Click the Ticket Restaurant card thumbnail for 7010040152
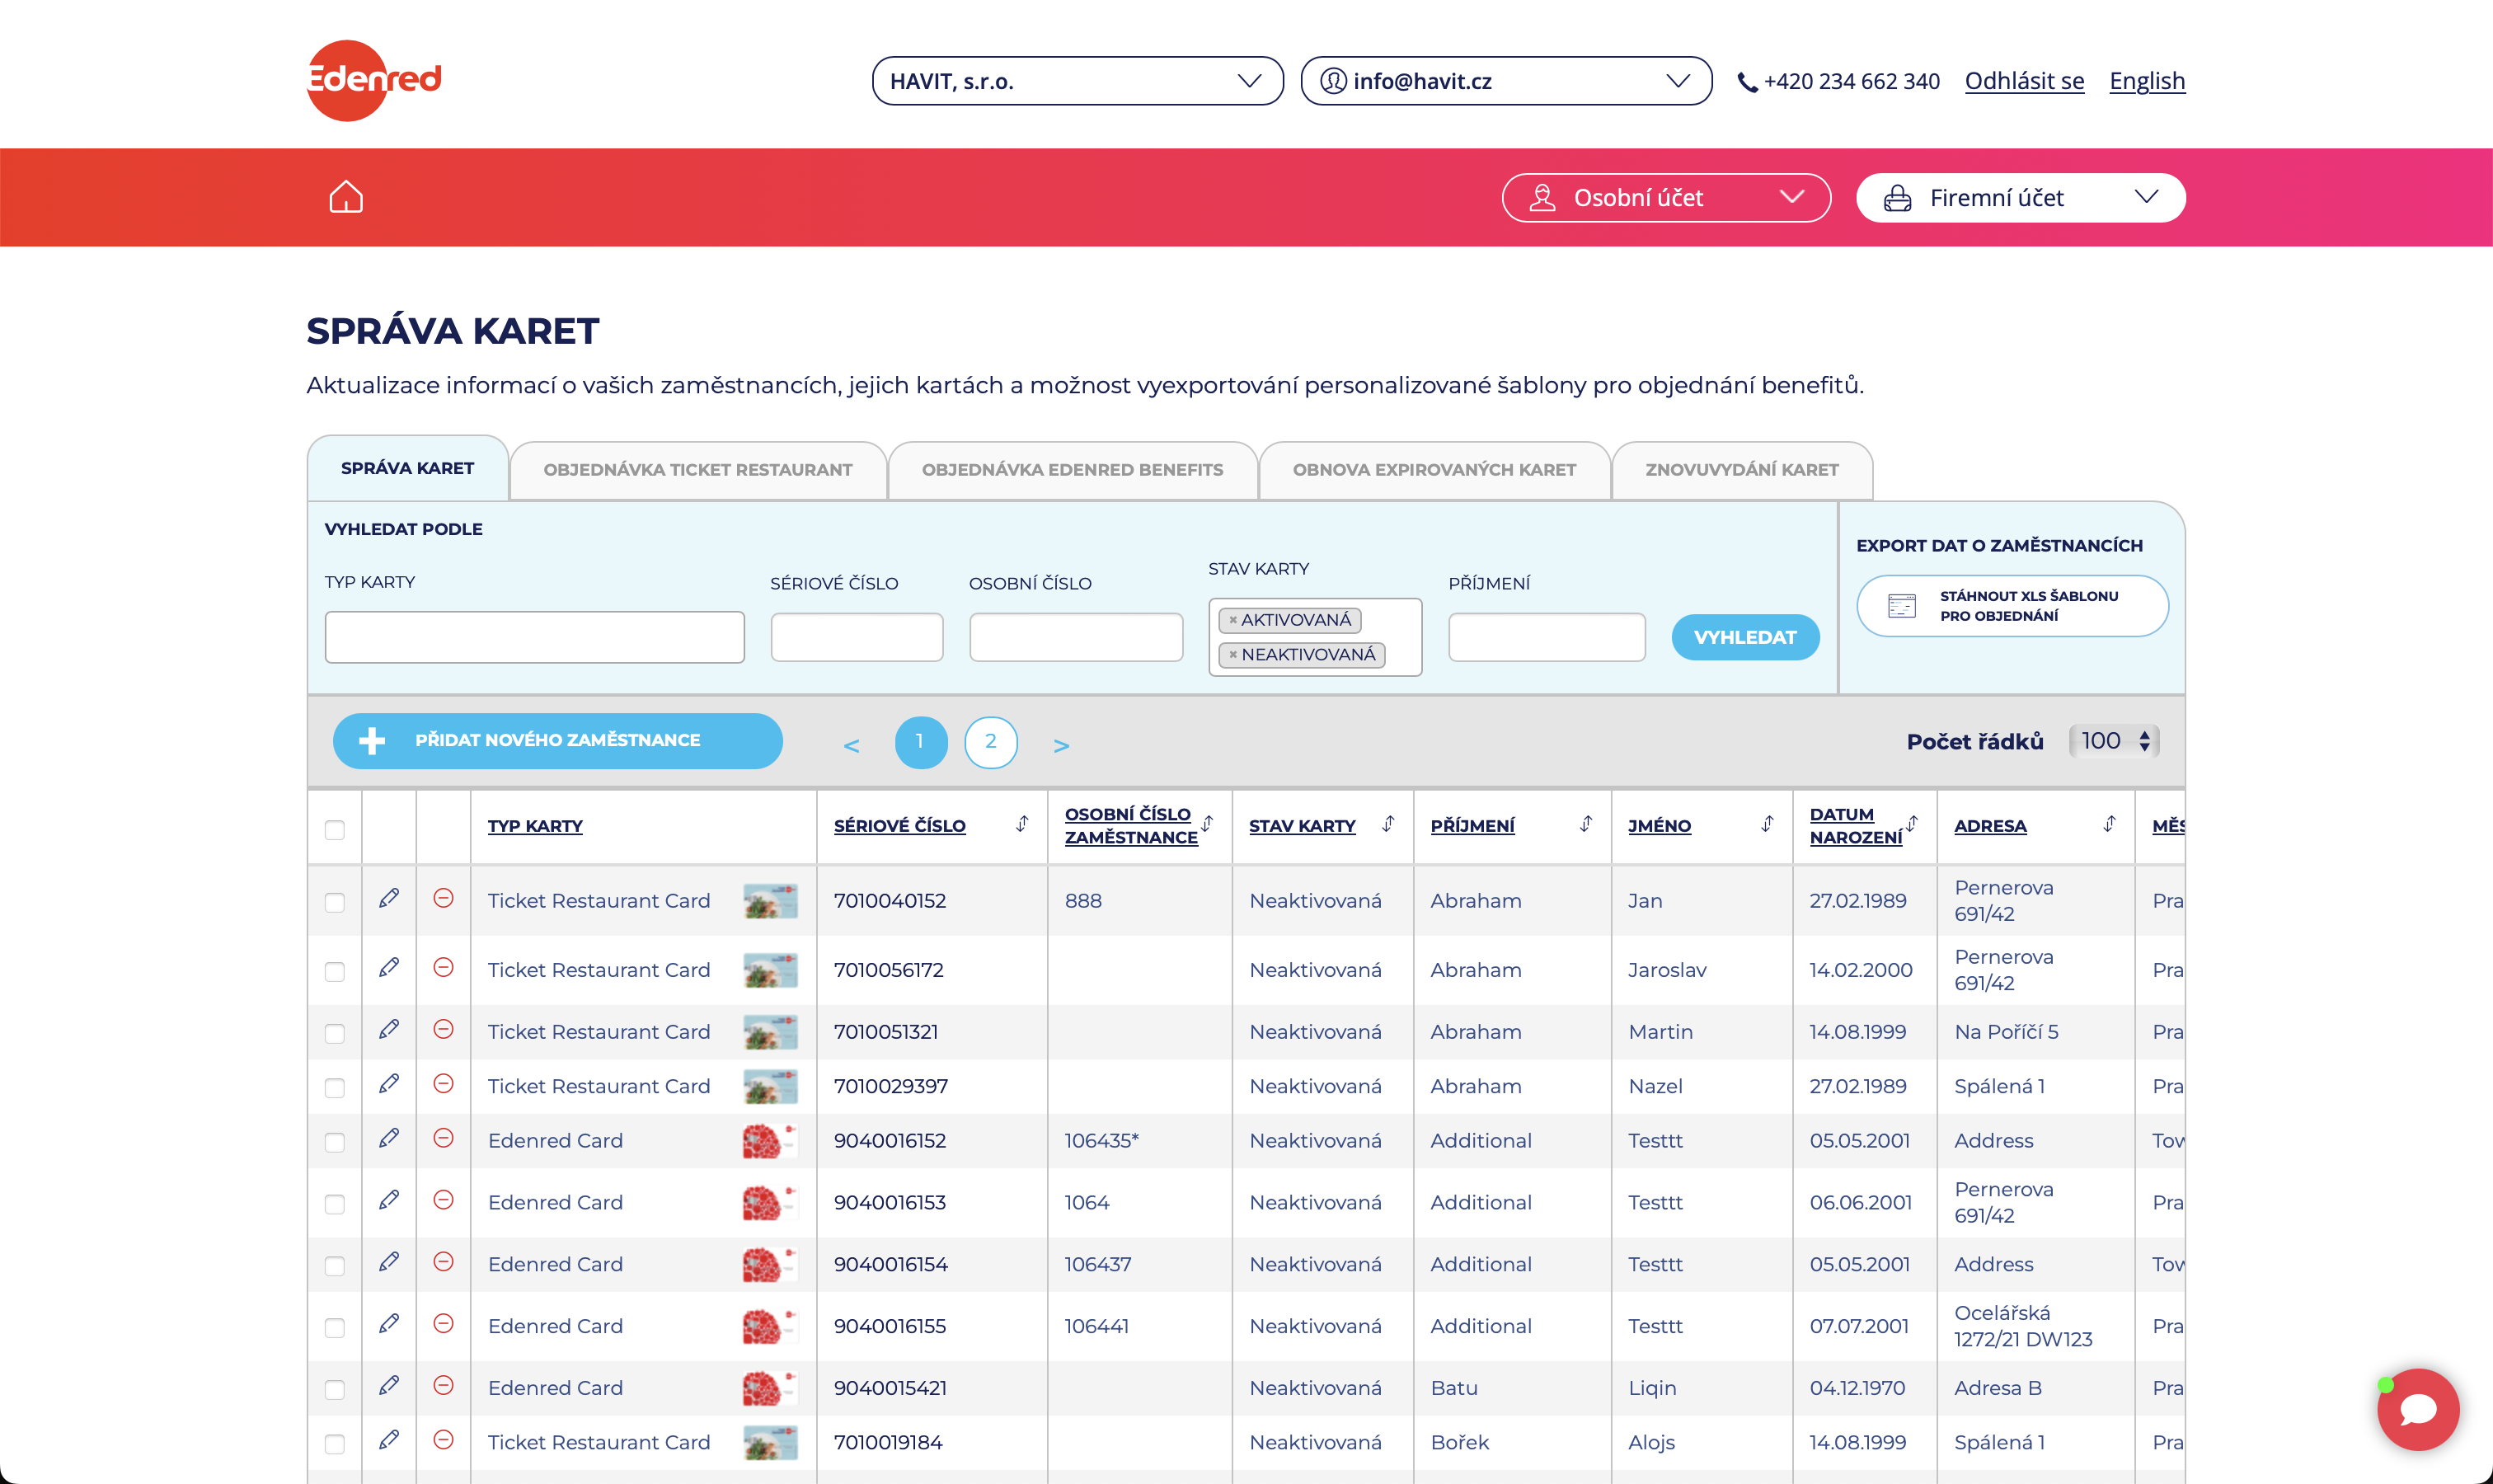This screenshot has width=2493, height=1484. point(770,900)
